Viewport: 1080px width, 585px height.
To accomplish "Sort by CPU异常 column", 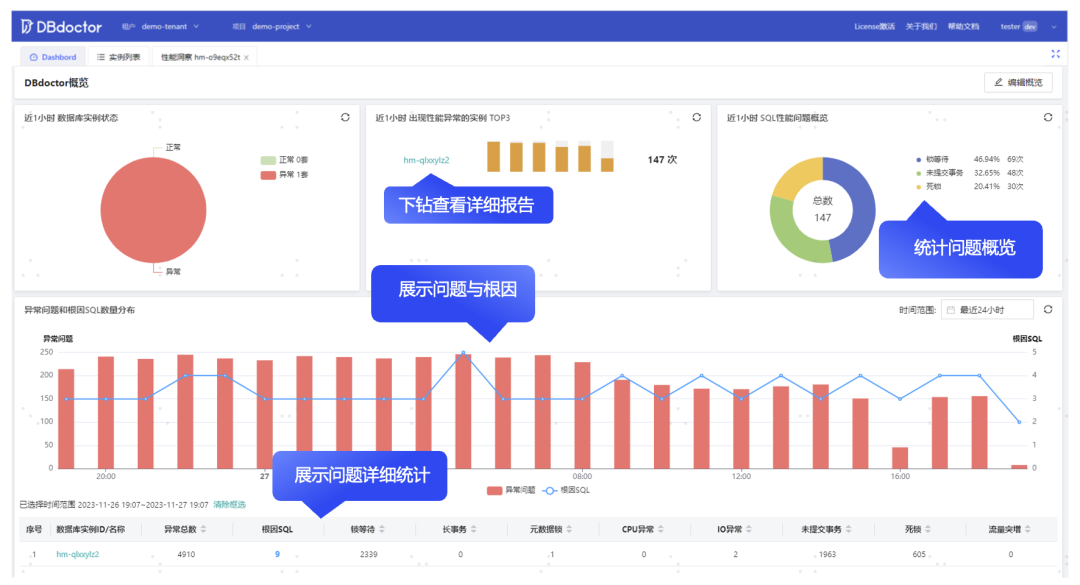I will point(661,529).
